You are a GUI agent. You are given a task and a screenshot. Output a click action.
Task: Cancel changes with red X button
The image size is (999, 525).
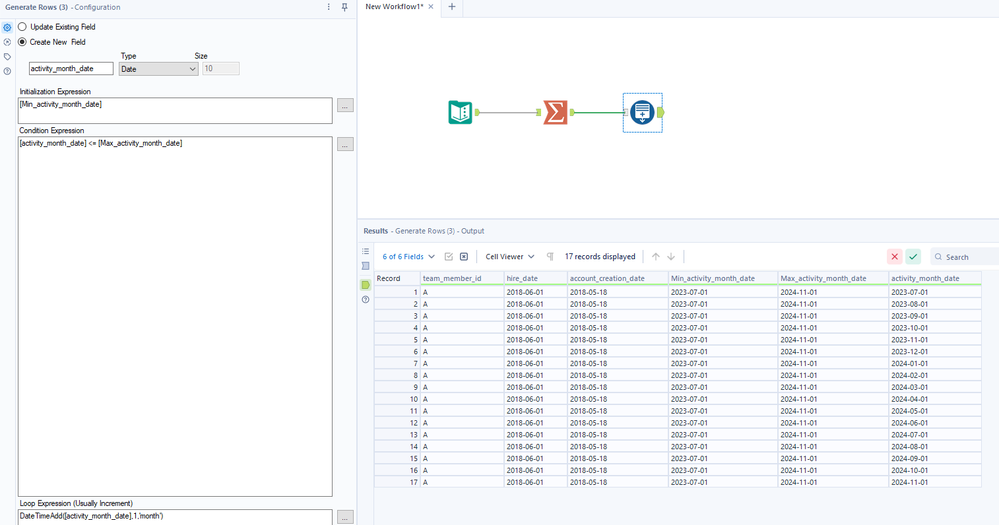point(895,257)
